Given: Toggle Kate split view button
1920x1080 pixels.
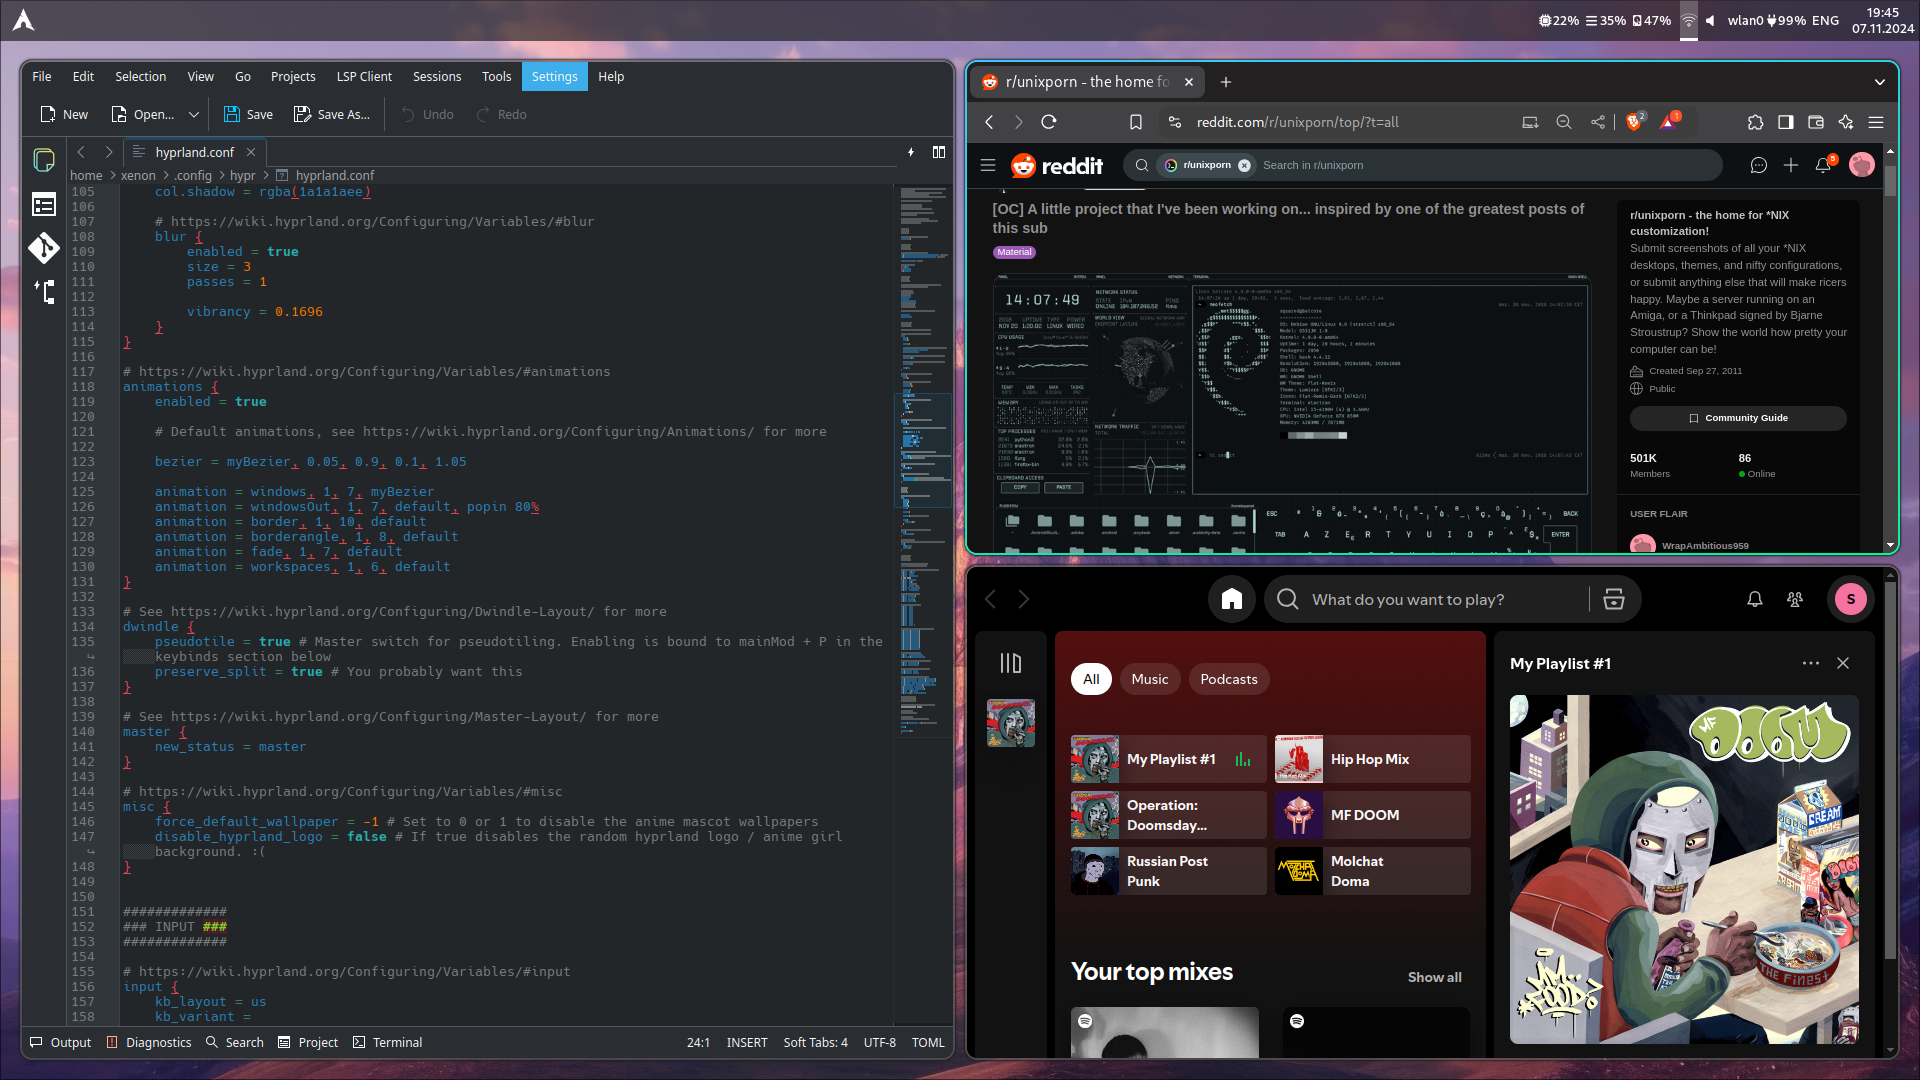Looking at the screenshot, I should [x=938, y=152].
